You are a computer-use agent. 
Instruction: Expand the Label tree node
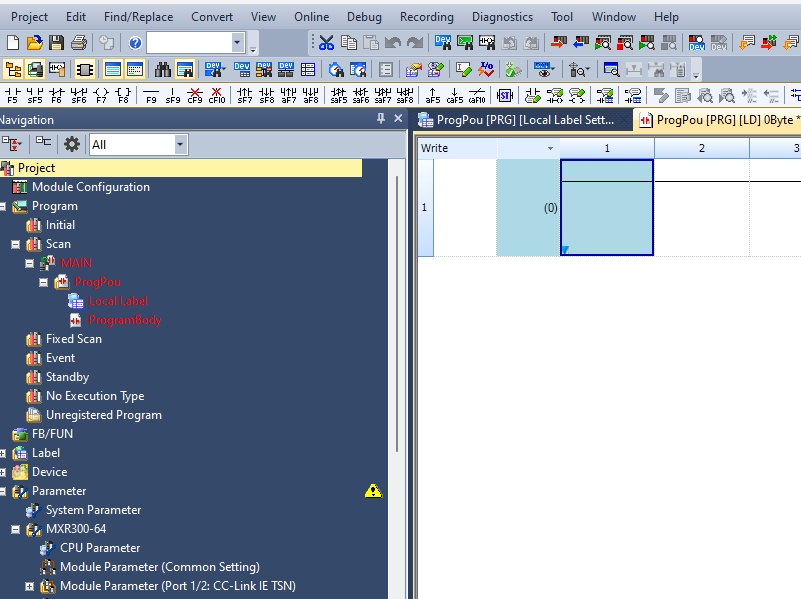pyautogui.click(x=3, y=453)
